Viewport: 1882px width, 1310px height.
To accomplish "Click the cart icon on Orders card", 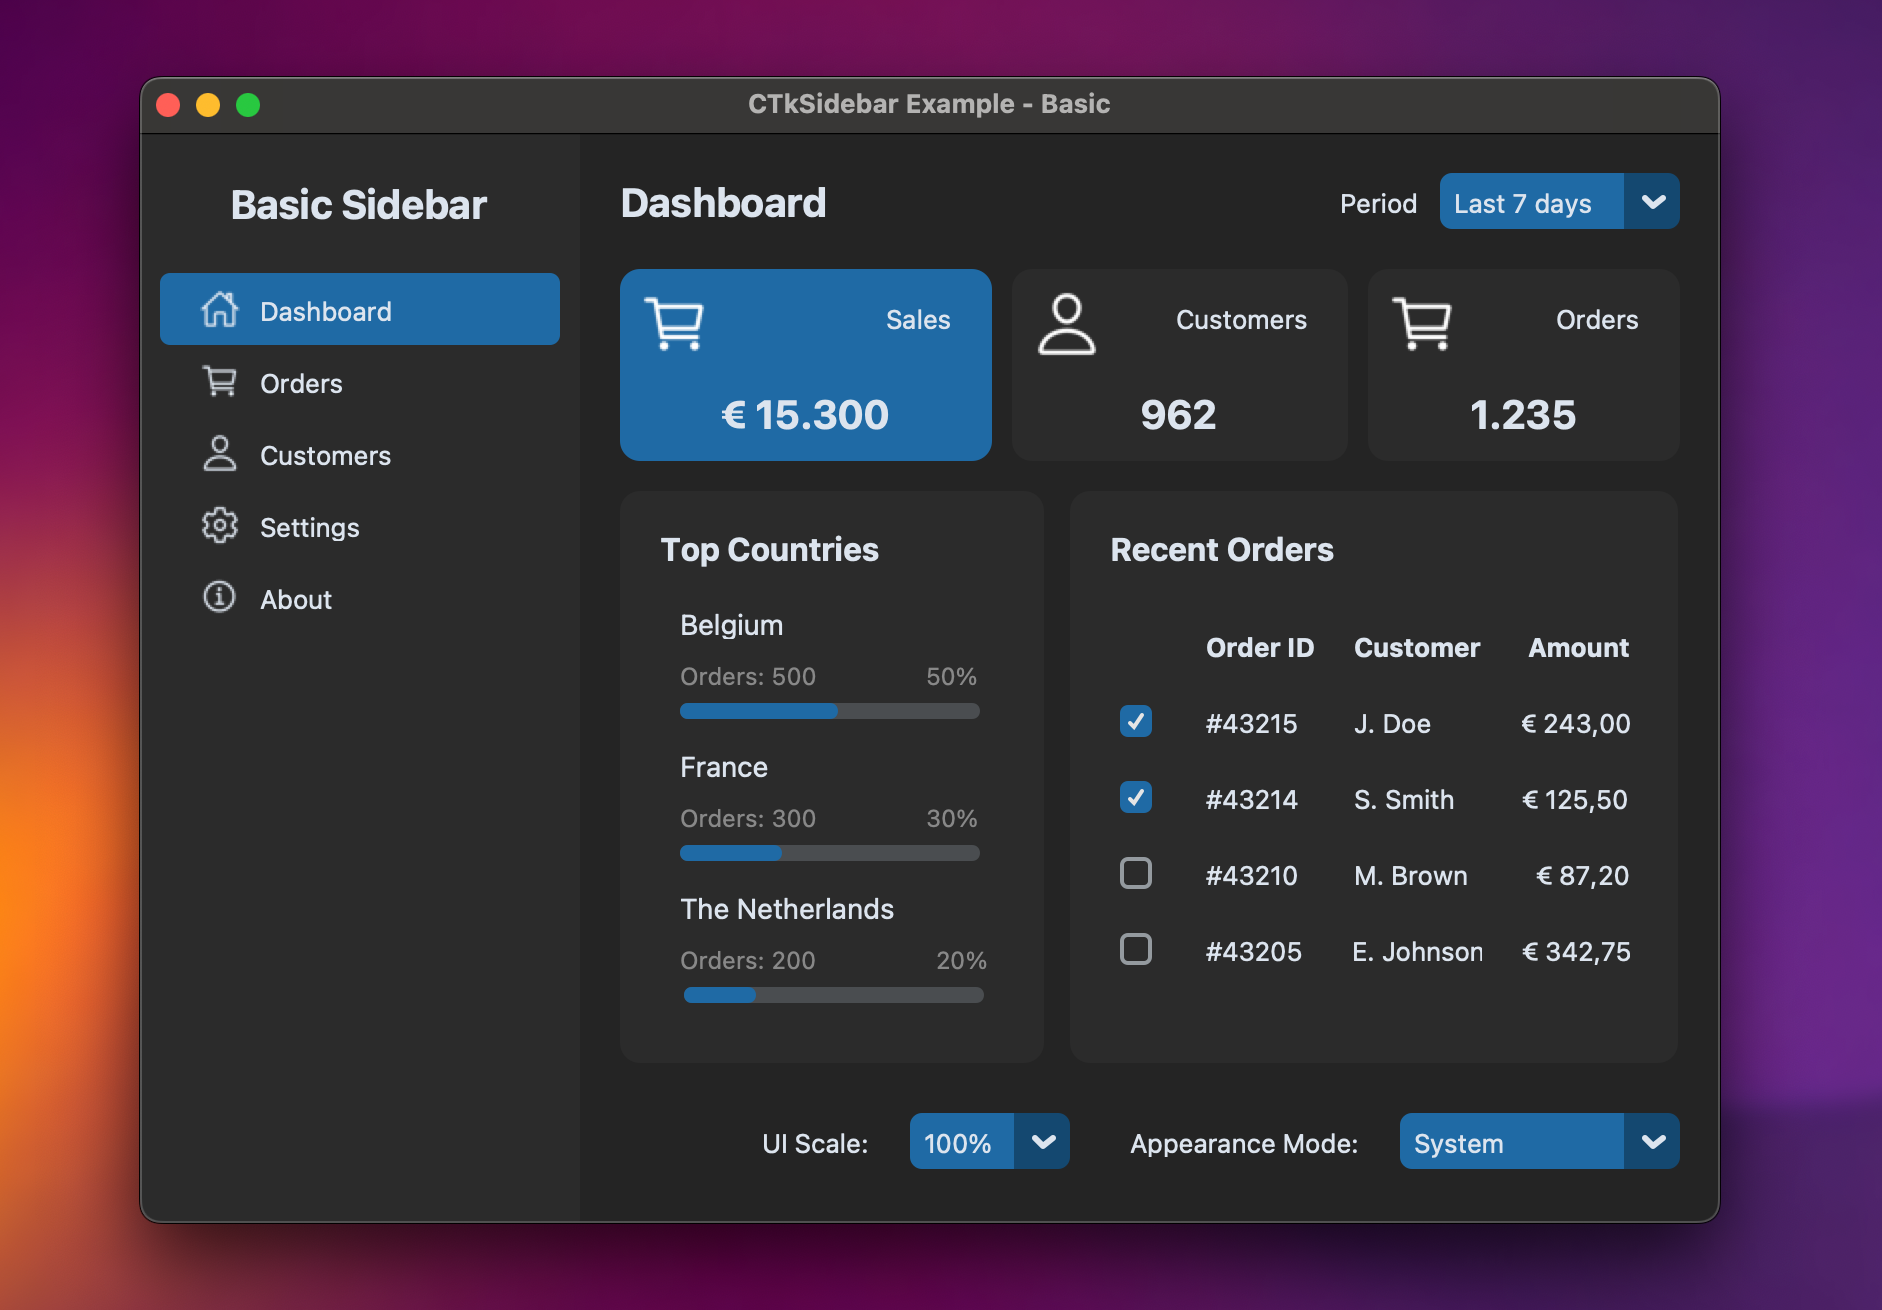I will click(1422, 323).
